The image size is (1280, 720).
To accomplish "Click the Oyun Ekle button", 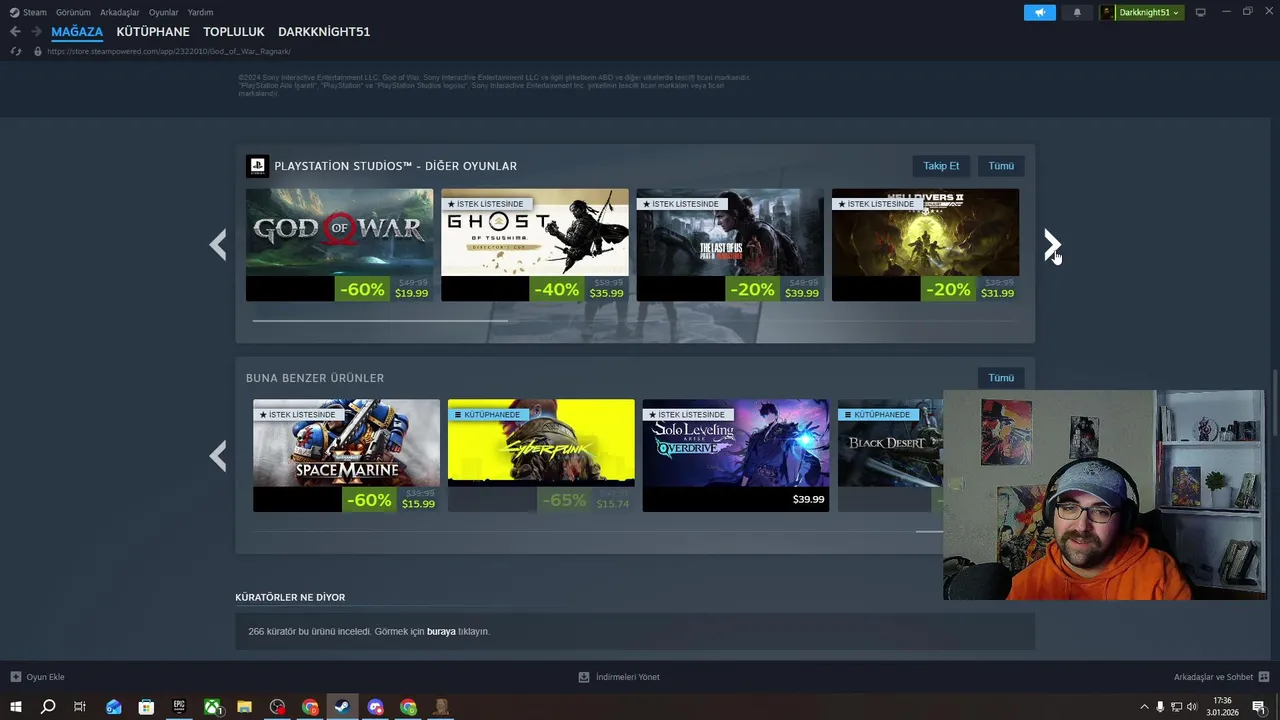I will [37, 677].
